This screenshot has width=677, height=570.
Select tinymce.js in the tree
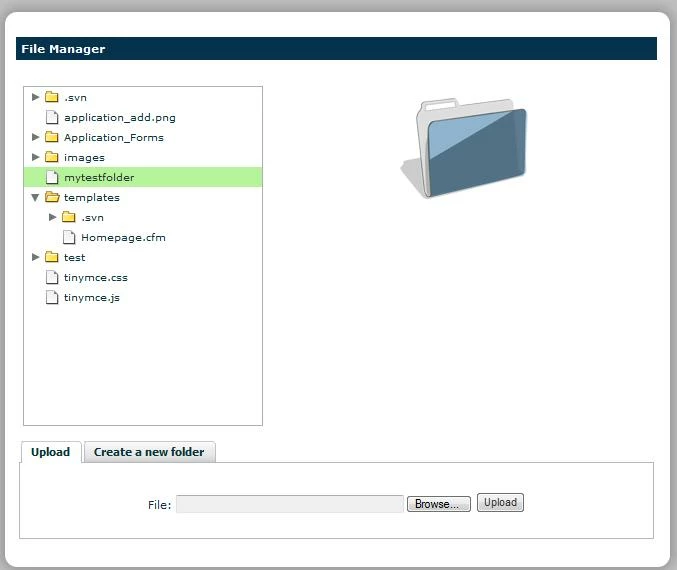point(92,298)
